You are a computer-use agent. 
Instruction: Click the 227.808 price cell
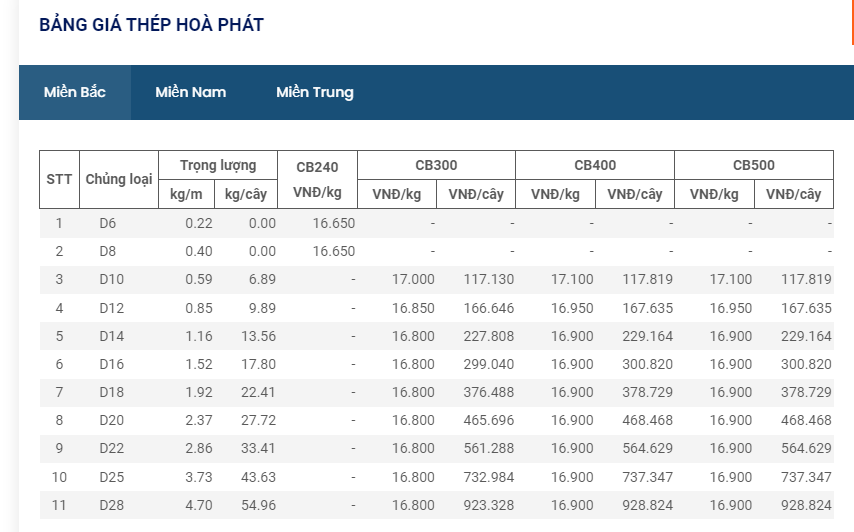click(x=489, y=336)
